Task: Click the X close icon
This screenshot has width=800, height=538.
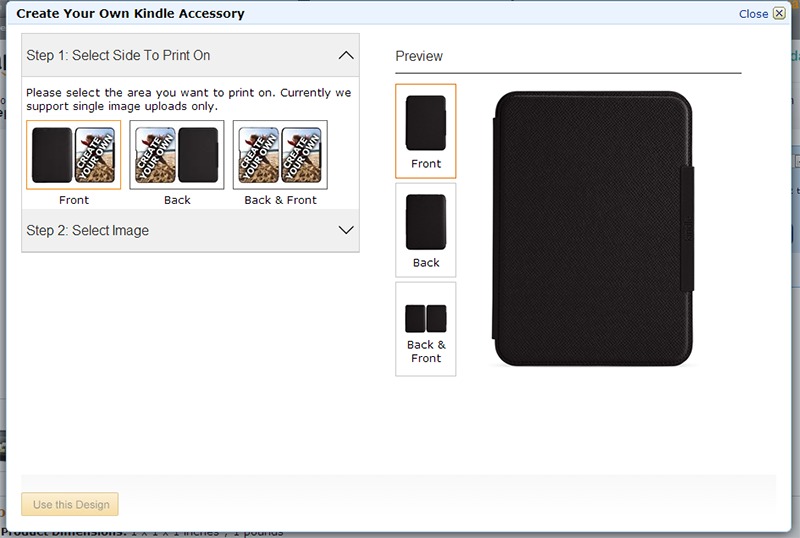Action: [779, 13]
